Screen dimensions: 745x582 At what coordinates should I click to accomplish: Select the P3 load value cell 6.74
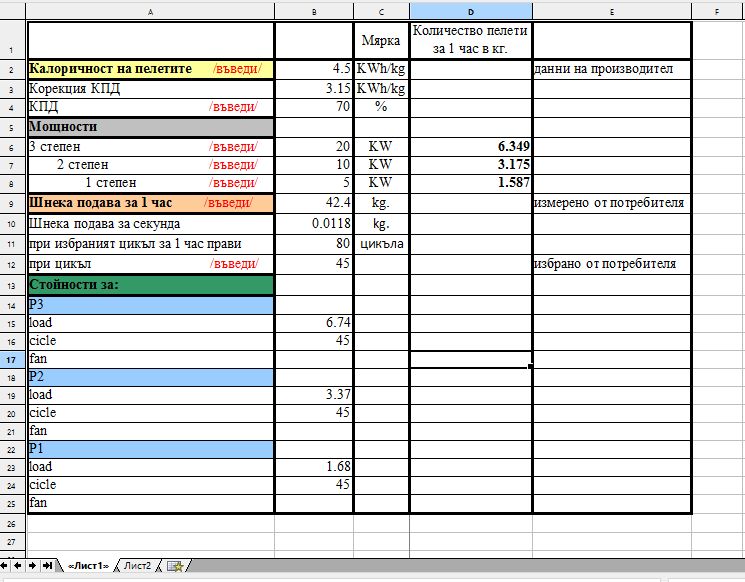click(314, 323)
